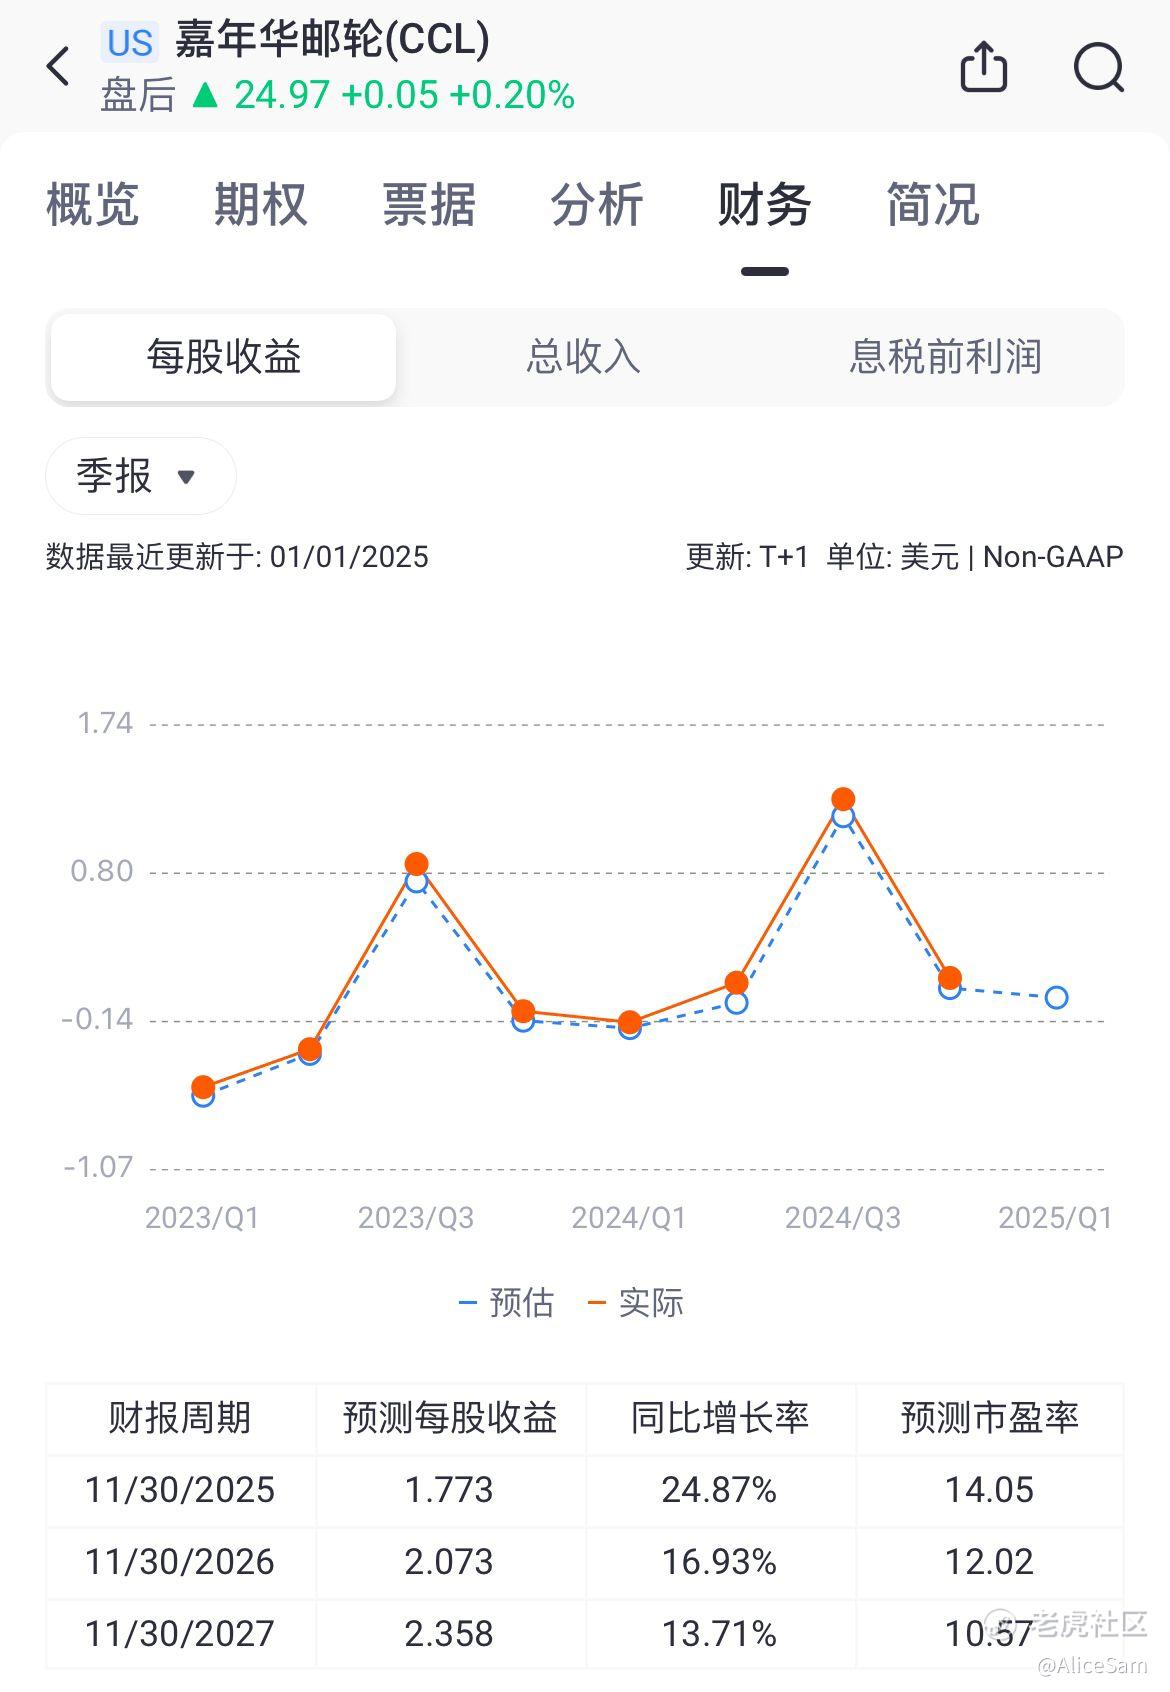
Task: Tap the search magnifier icon
Action: click(1099, 67)
